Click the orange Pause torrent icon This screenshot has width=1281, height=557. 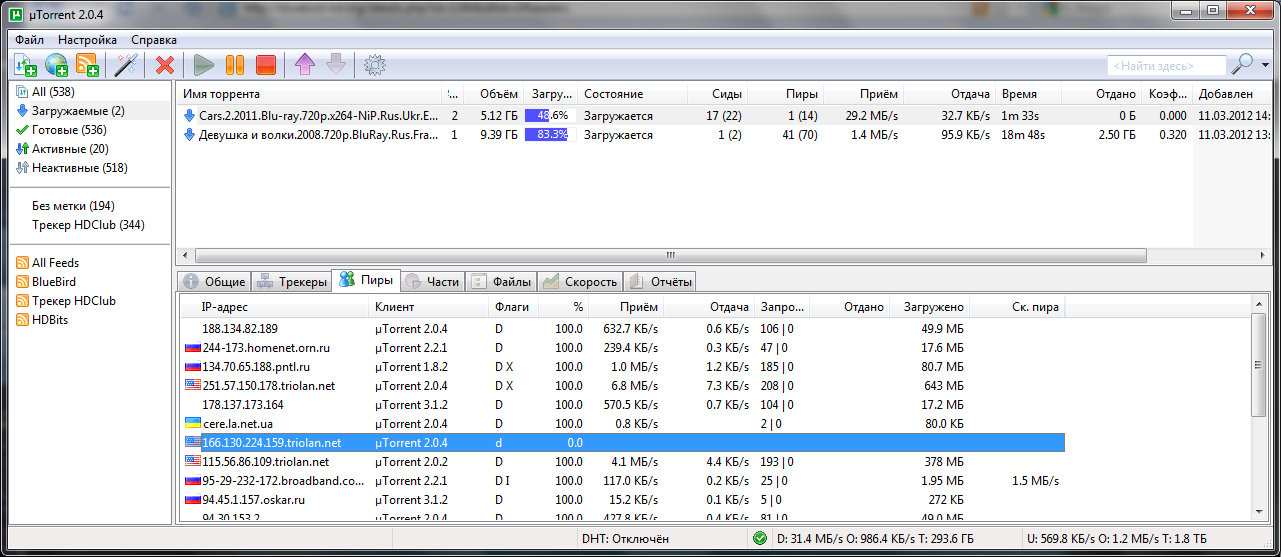[234, 65]
